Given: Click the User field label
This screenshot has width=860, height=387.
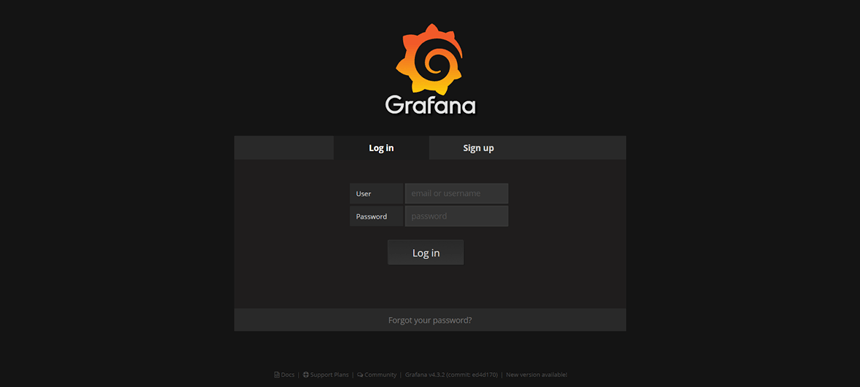Looking at the screenshot, I should [376, 194].
